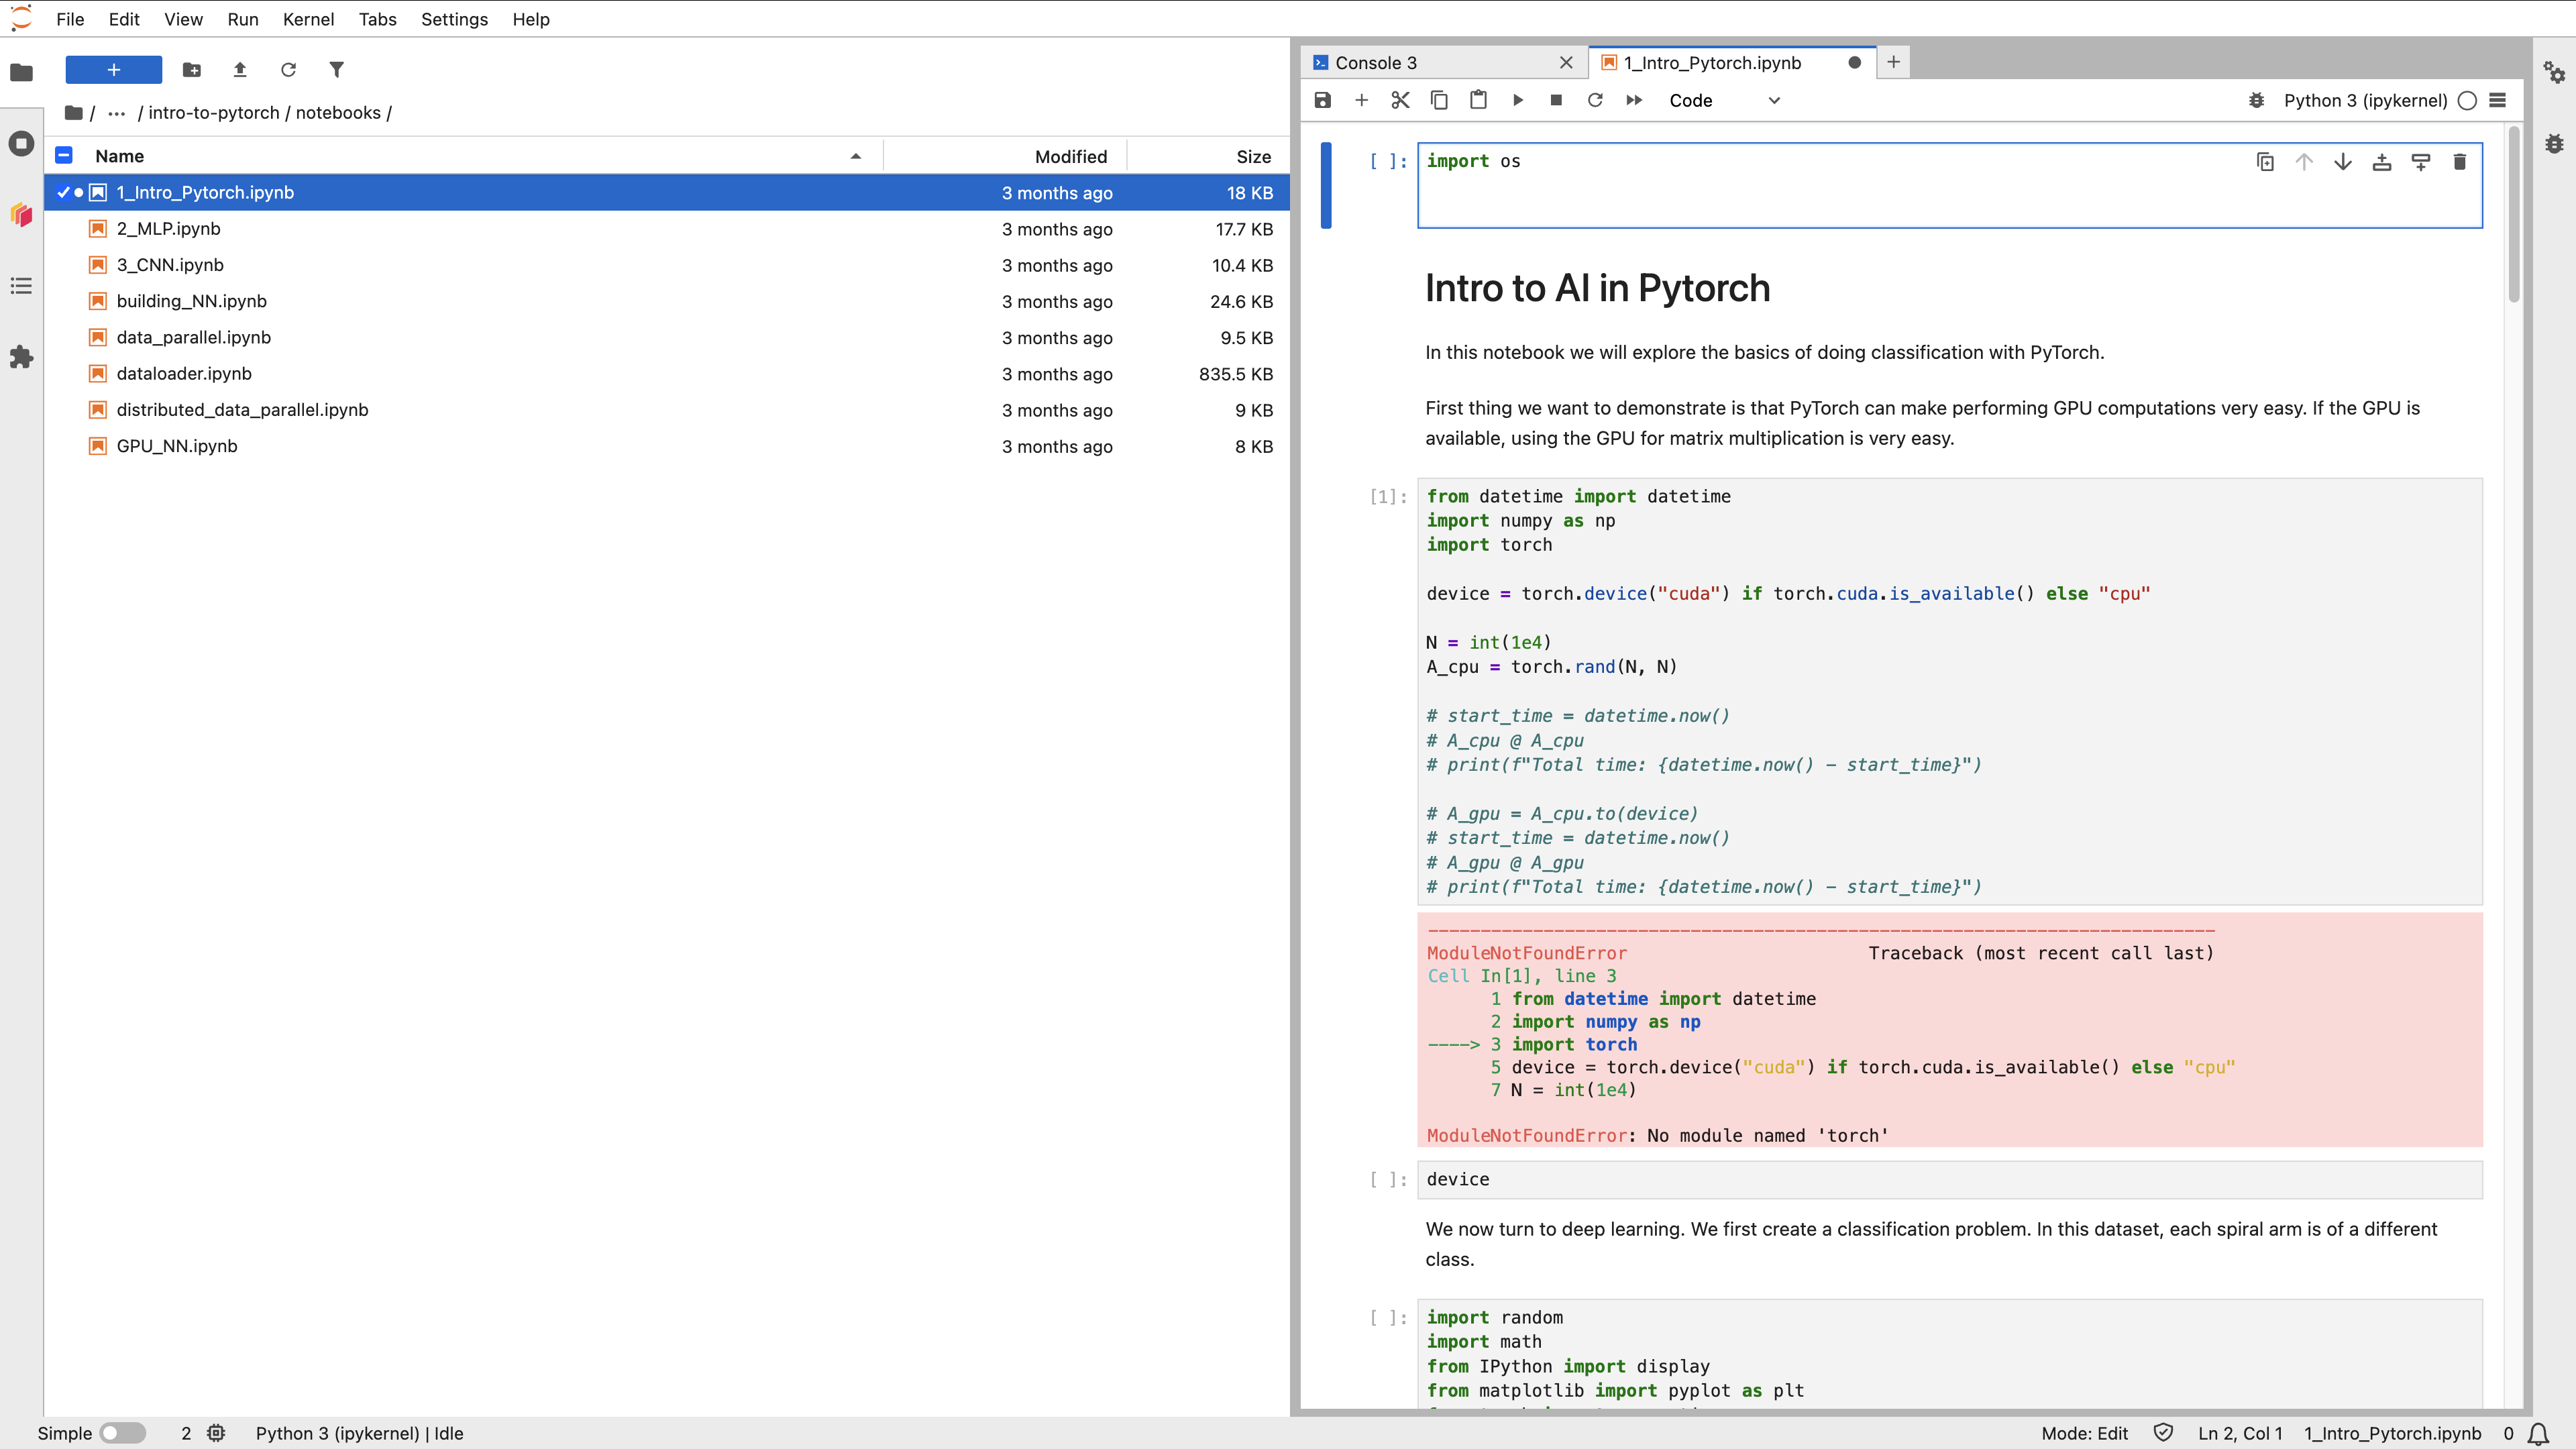Sort files by Size column
The image size is (2576, 1449).
[1209, 156]
